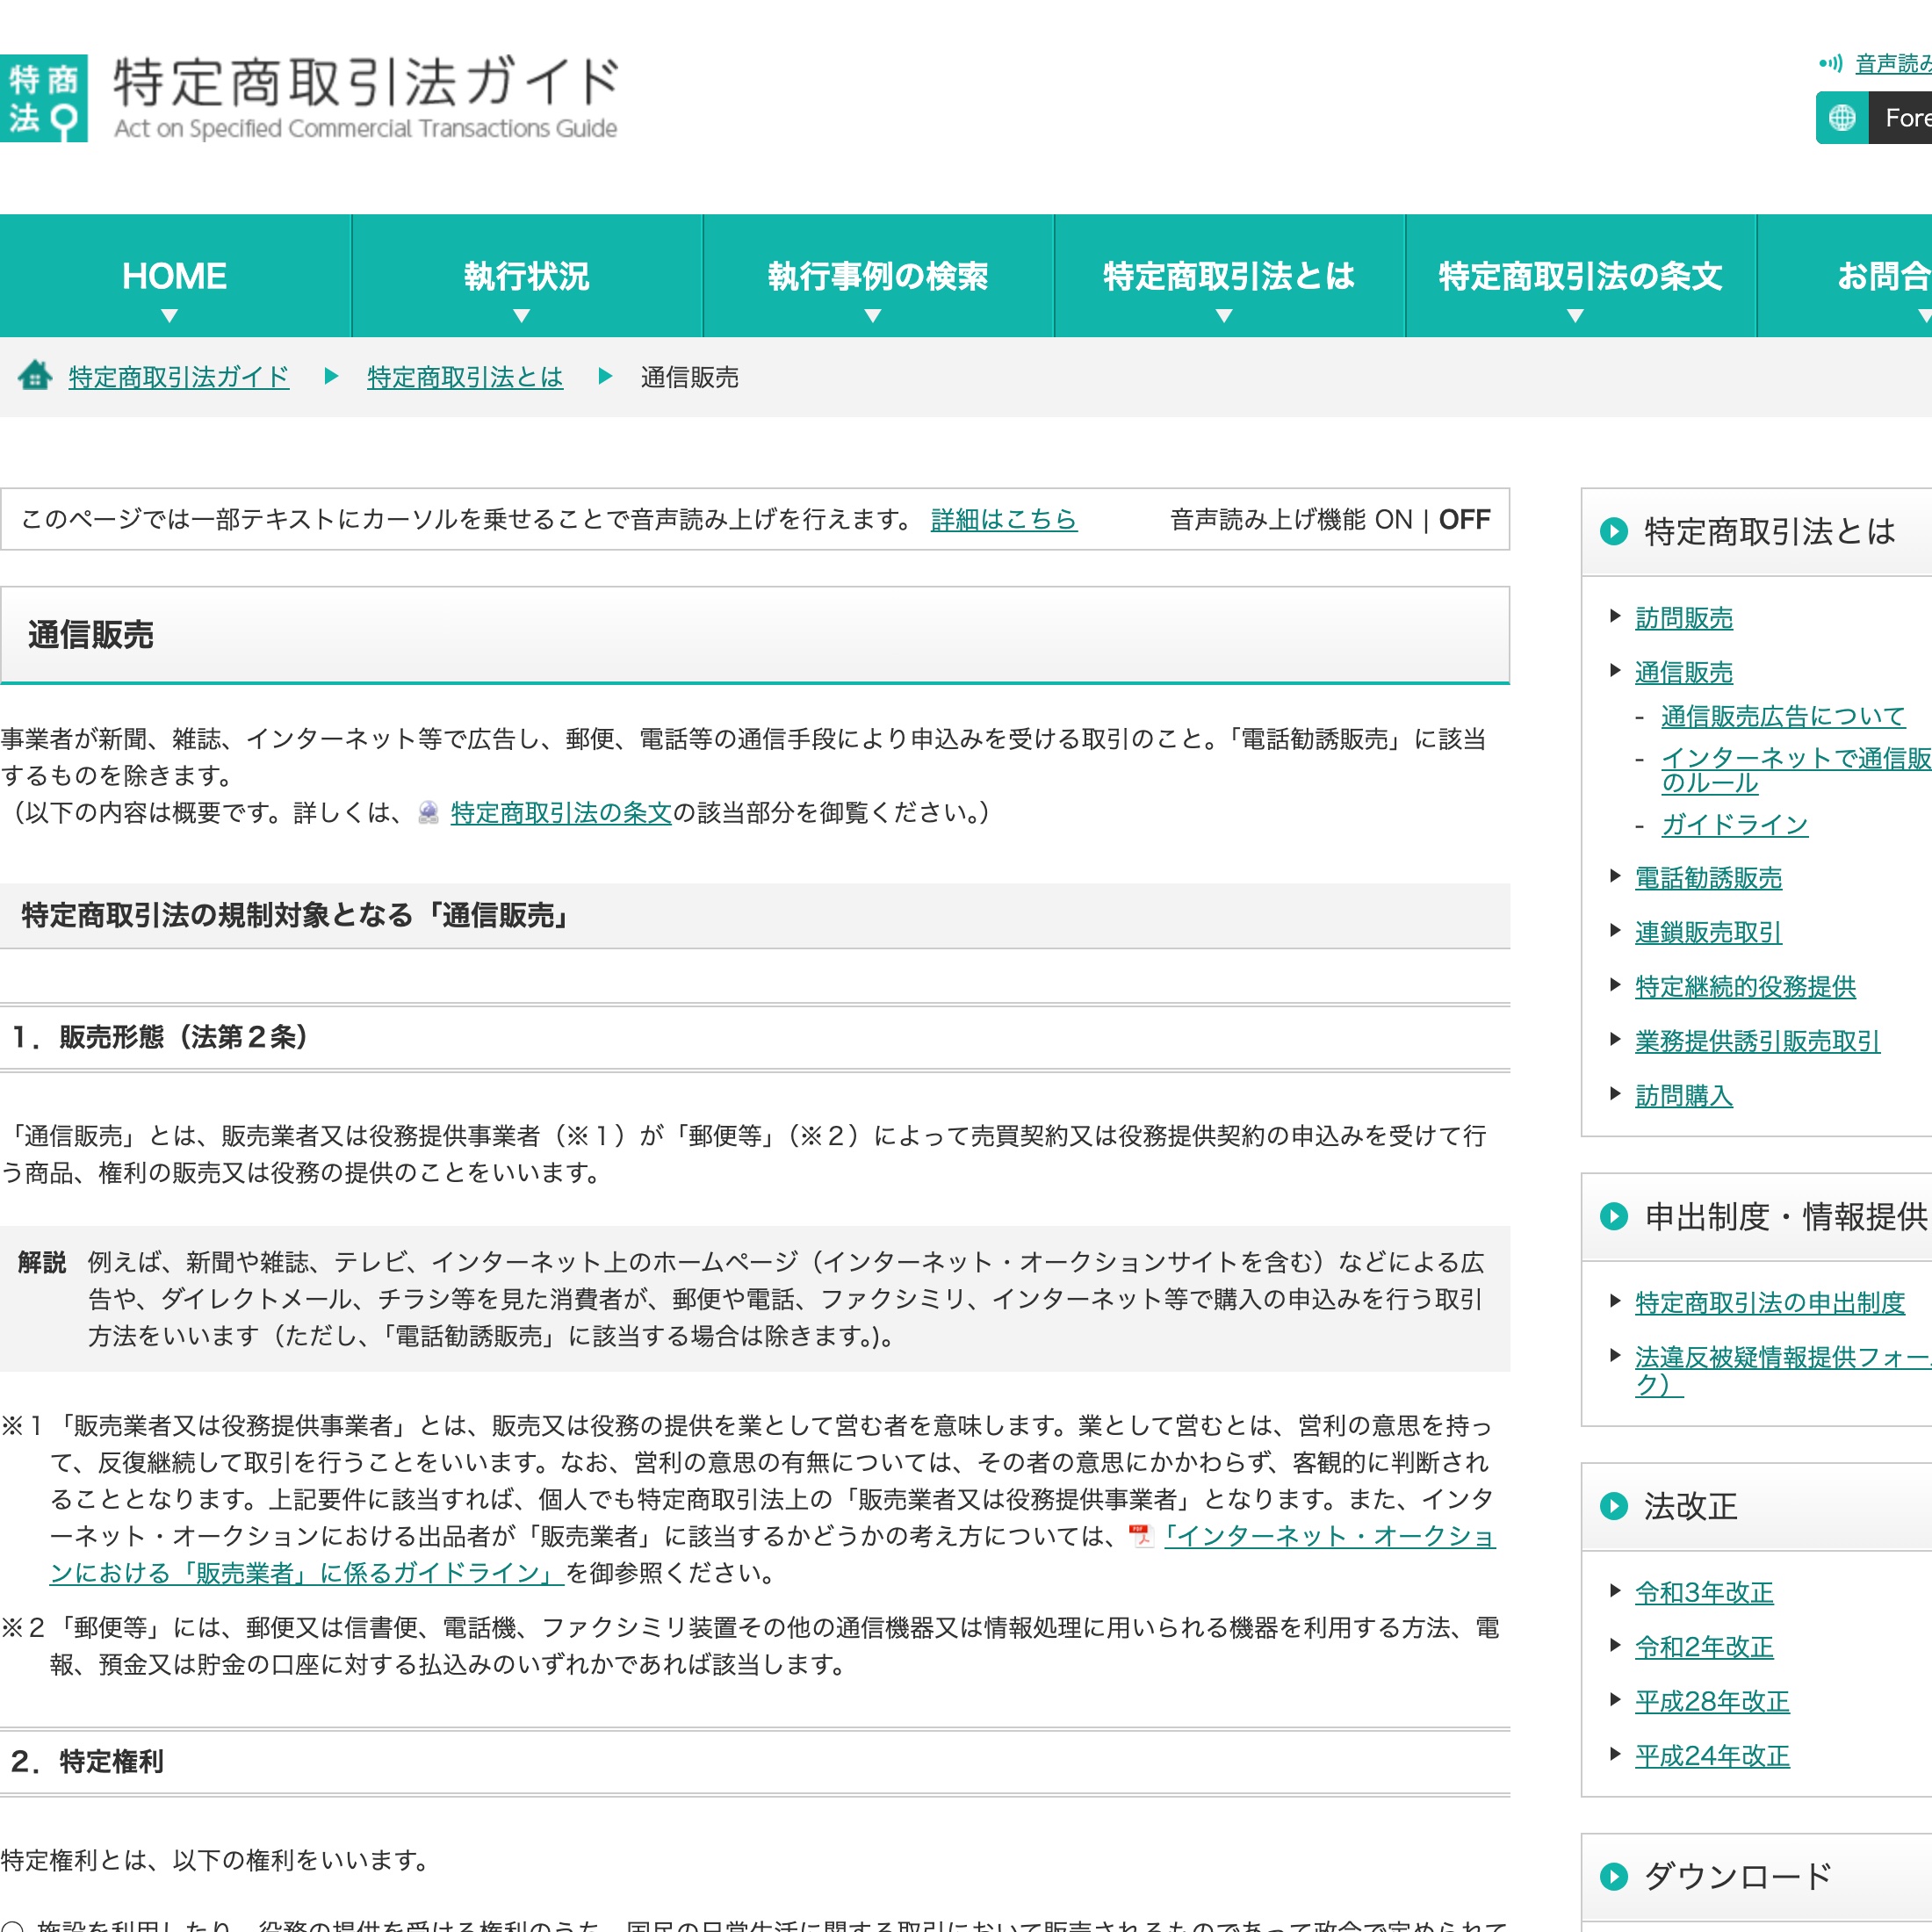Screen dimensions: 1932x1932
Task: Open the 執行状況 navigation item
Action: click(527, 276)
